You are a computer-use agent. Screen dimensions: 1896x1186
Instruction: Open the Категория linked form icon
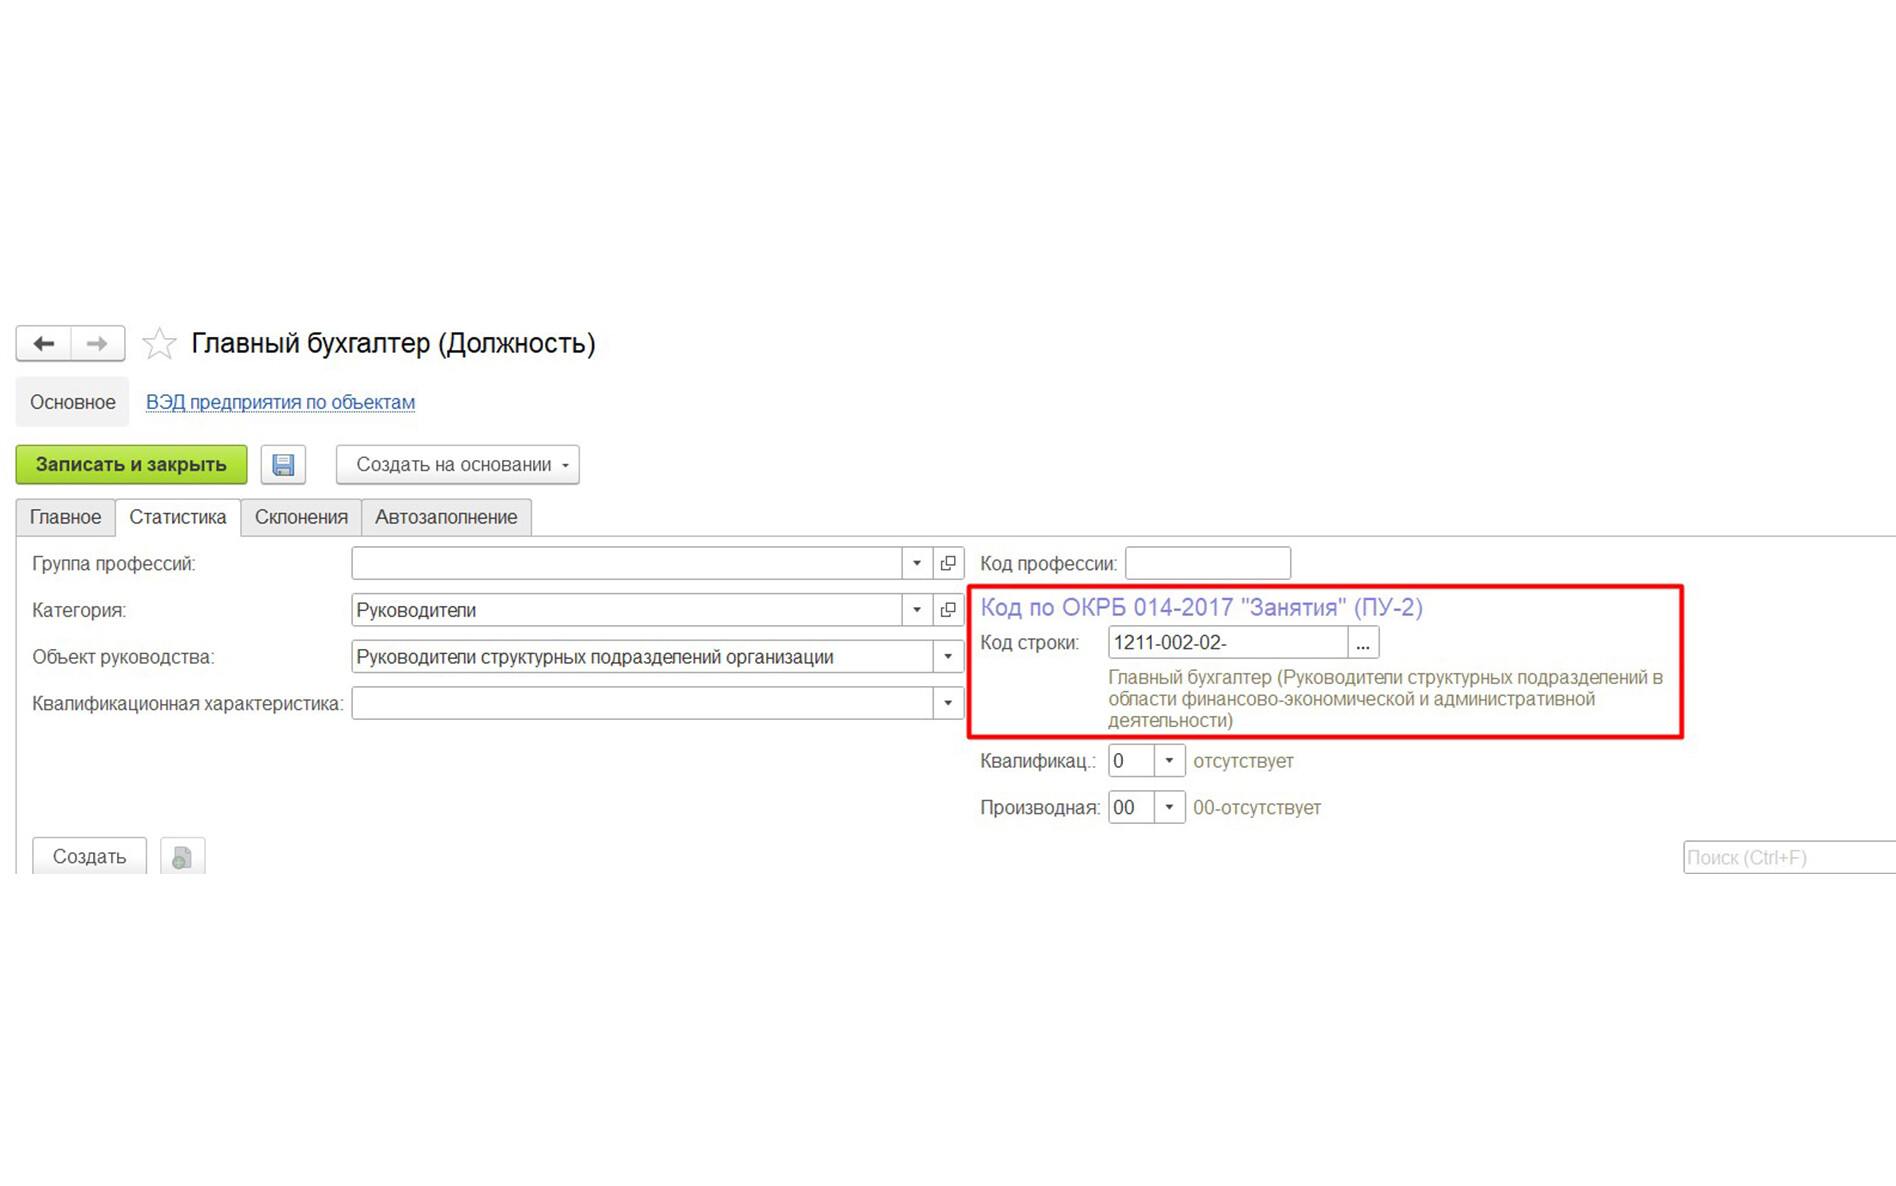click(948, 610)
